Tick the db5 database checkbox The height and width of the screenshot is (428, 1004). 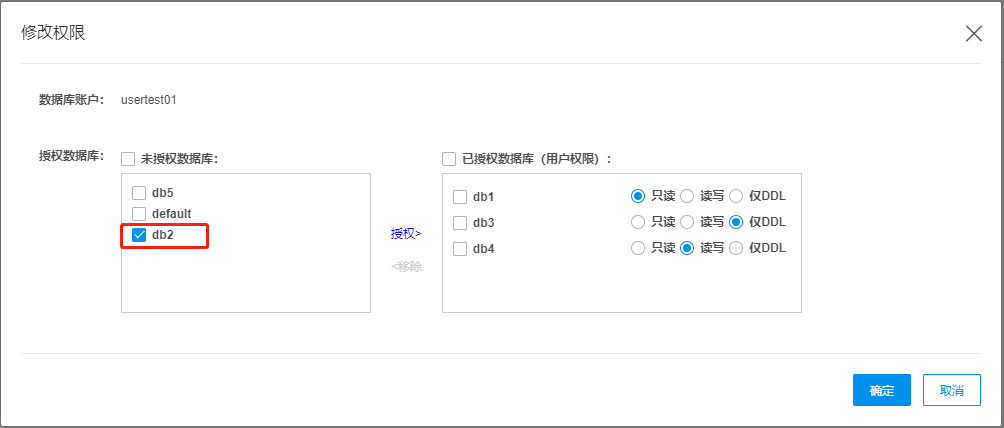[139, 192]
